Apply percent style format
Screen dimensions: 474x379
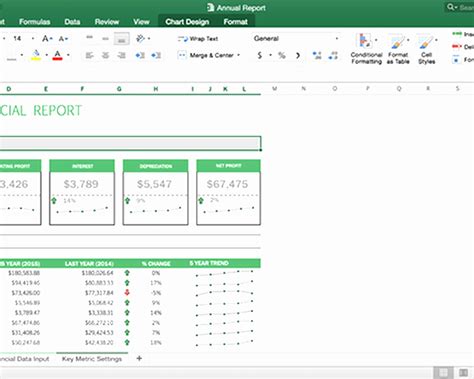tap(282, 55)
